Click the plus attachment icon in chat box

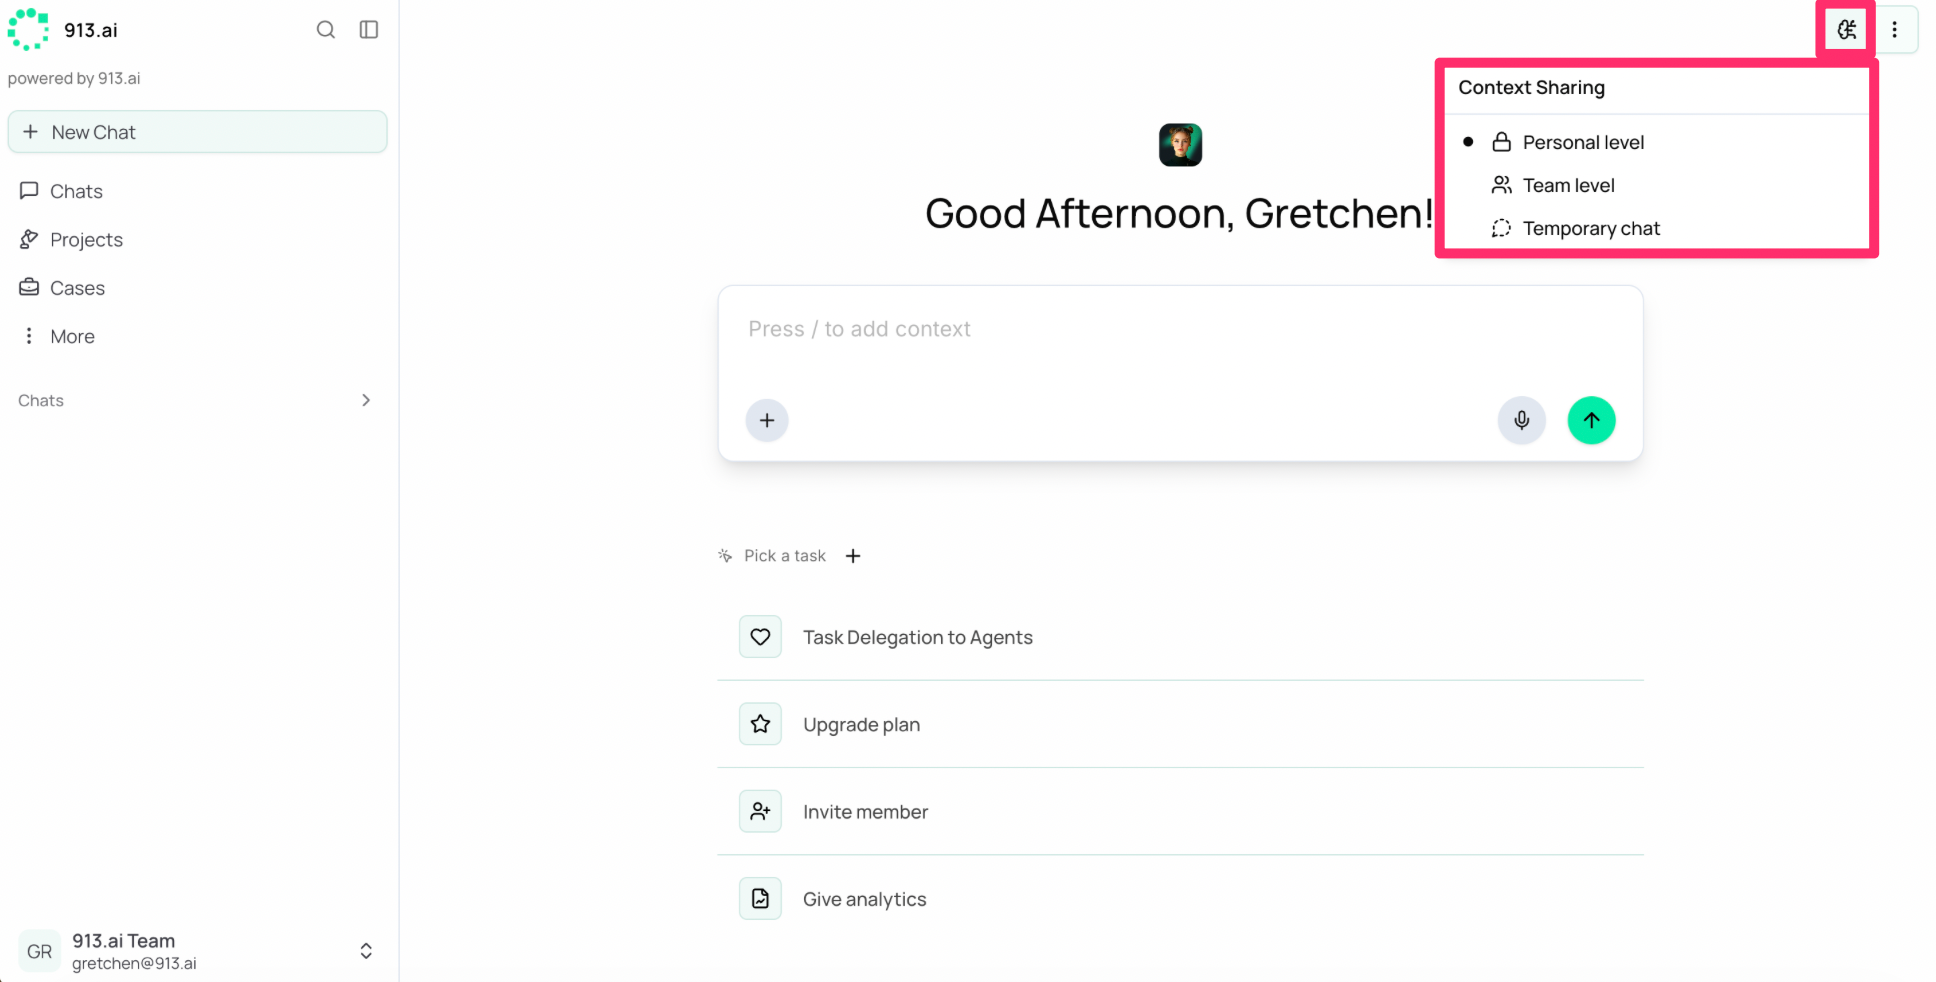tap(767, 420)
